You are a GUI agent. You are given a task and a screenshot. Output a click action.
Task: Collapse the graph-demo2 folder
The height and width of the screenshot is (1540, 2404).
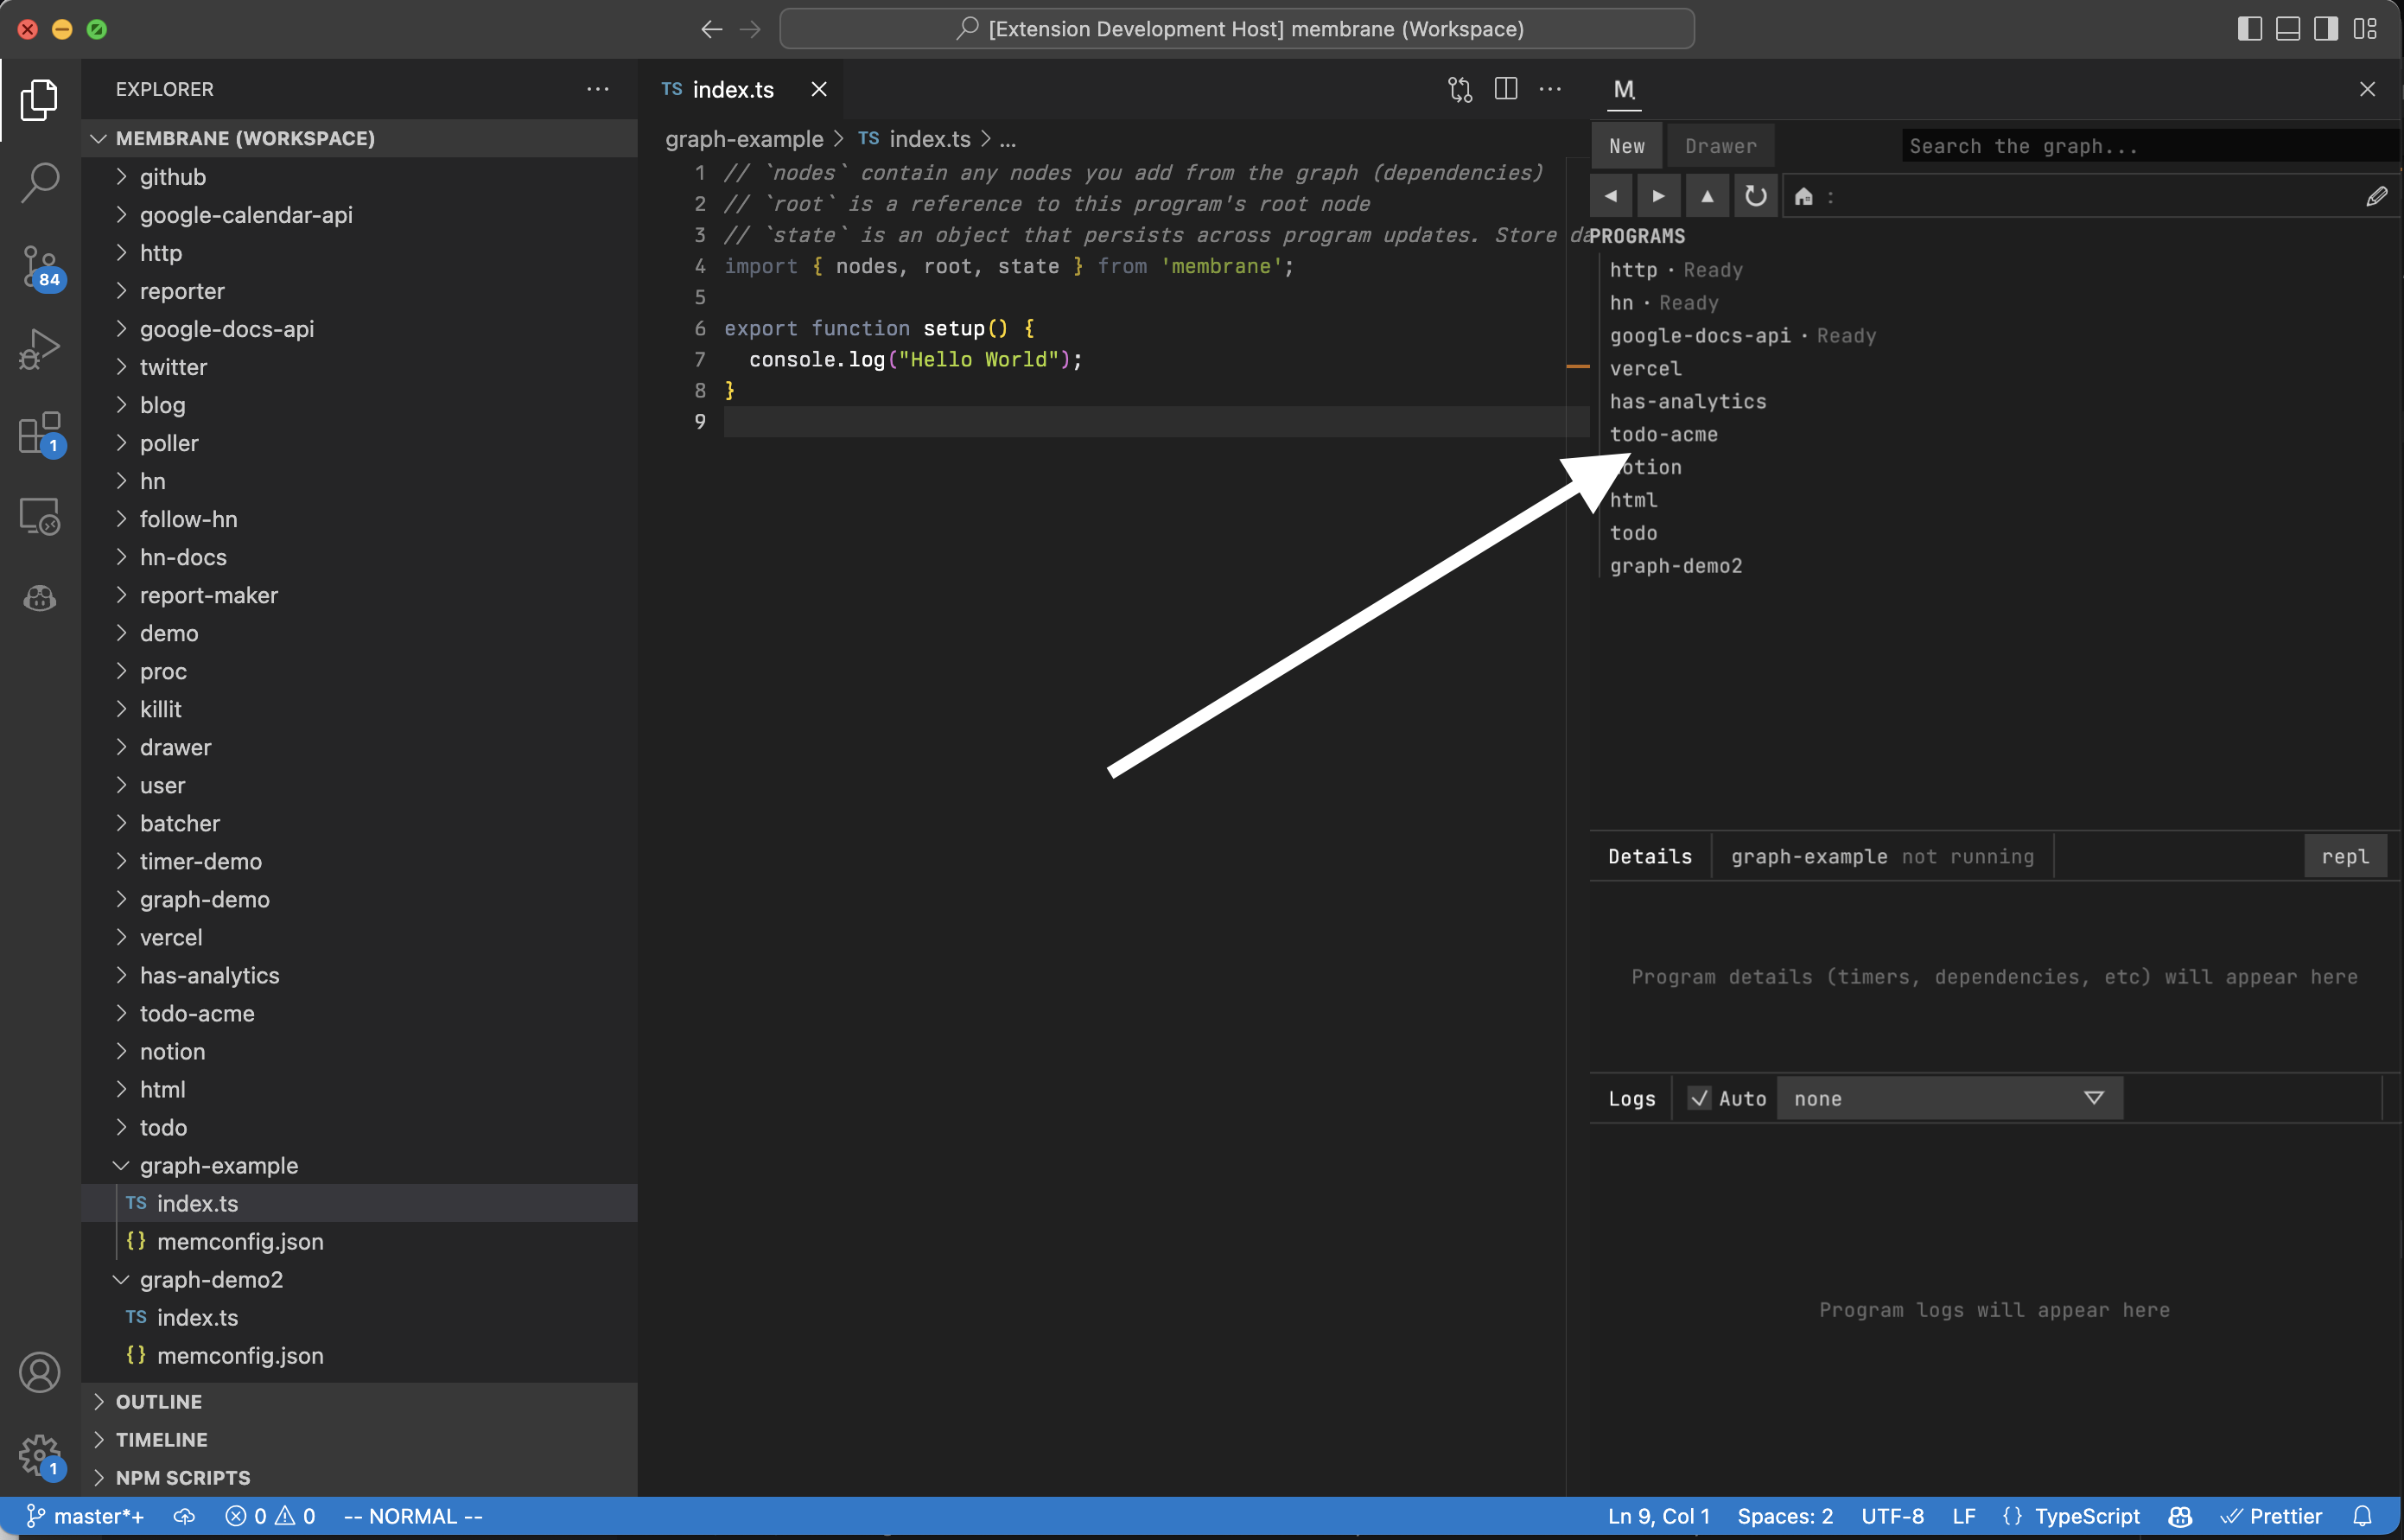[359, 1279]
